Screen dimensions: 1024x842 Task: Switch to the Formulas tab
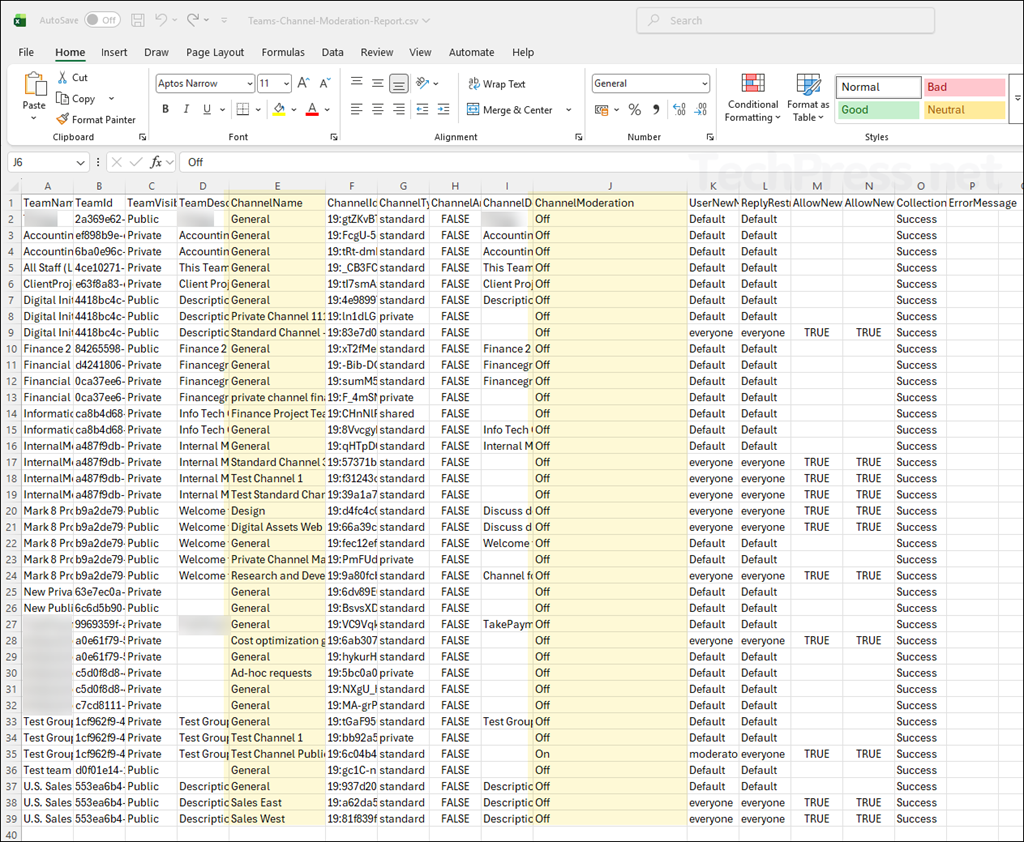283,52
